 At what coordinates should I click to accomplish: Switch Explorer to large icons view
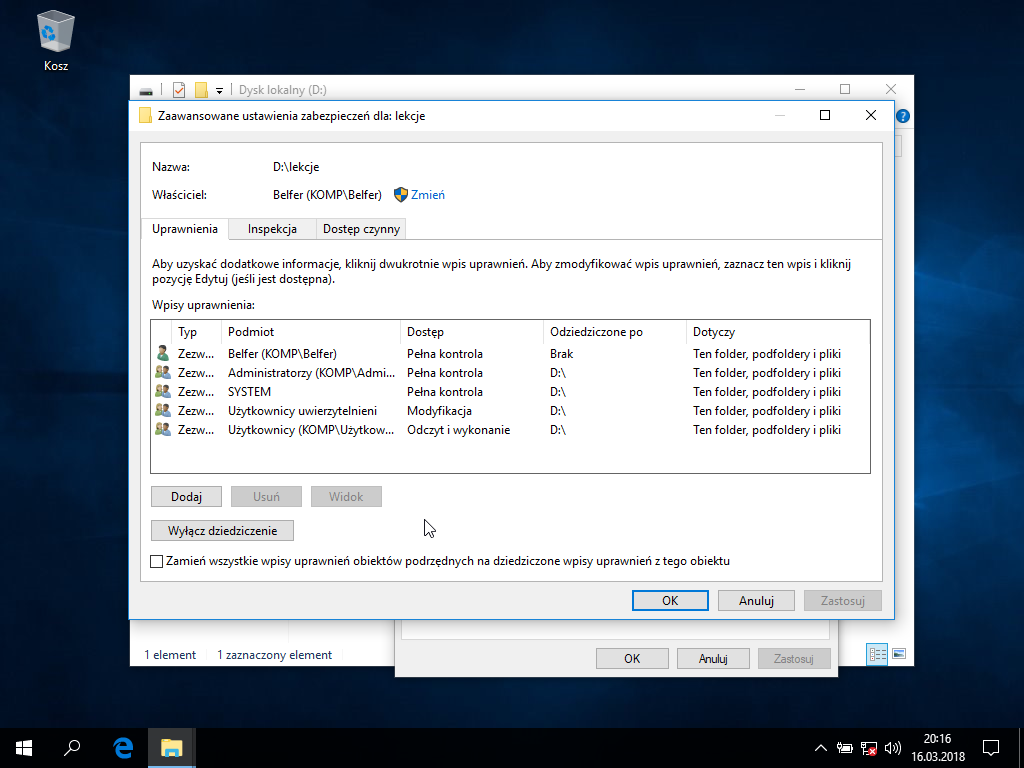(x=899, y=654)
